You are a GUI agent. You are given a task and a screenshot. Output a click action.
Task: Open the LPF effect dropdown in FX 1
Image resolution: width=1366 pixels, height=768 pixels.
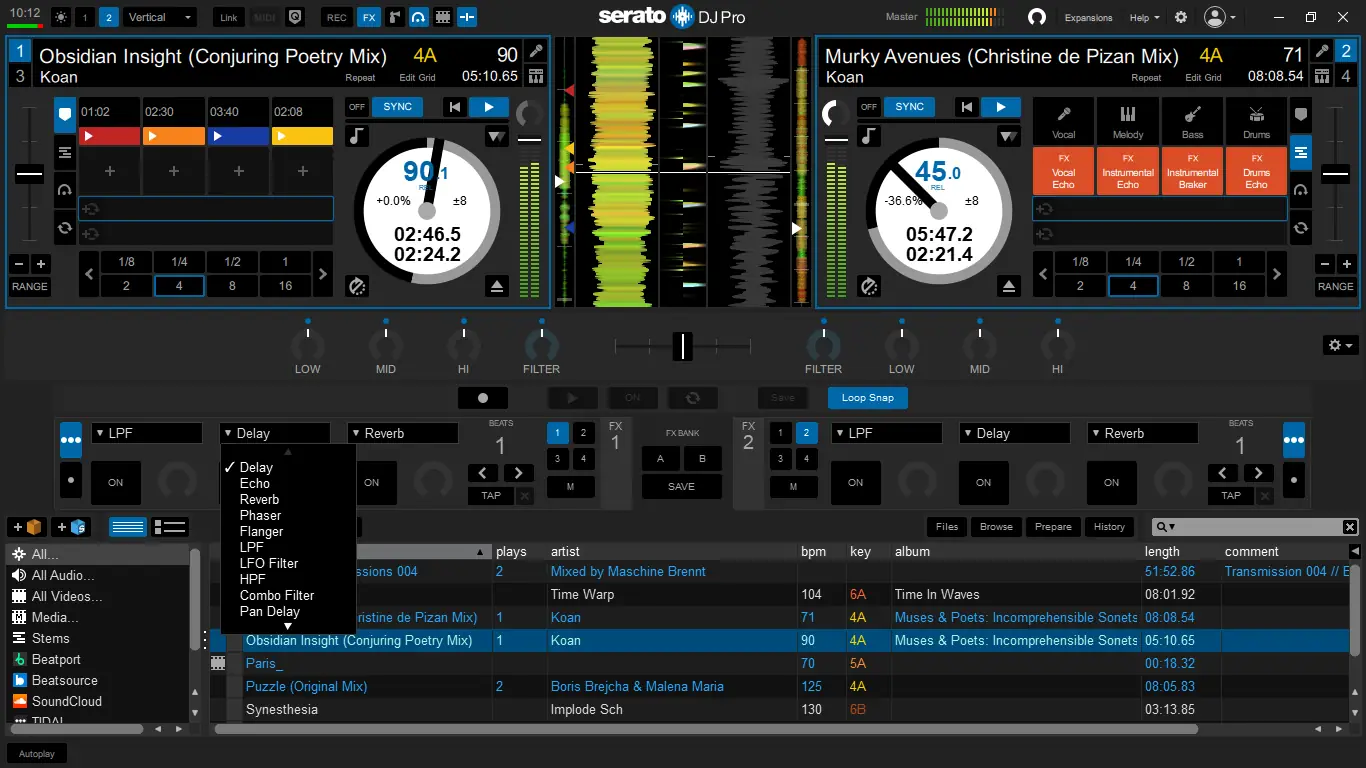point(147,433)
